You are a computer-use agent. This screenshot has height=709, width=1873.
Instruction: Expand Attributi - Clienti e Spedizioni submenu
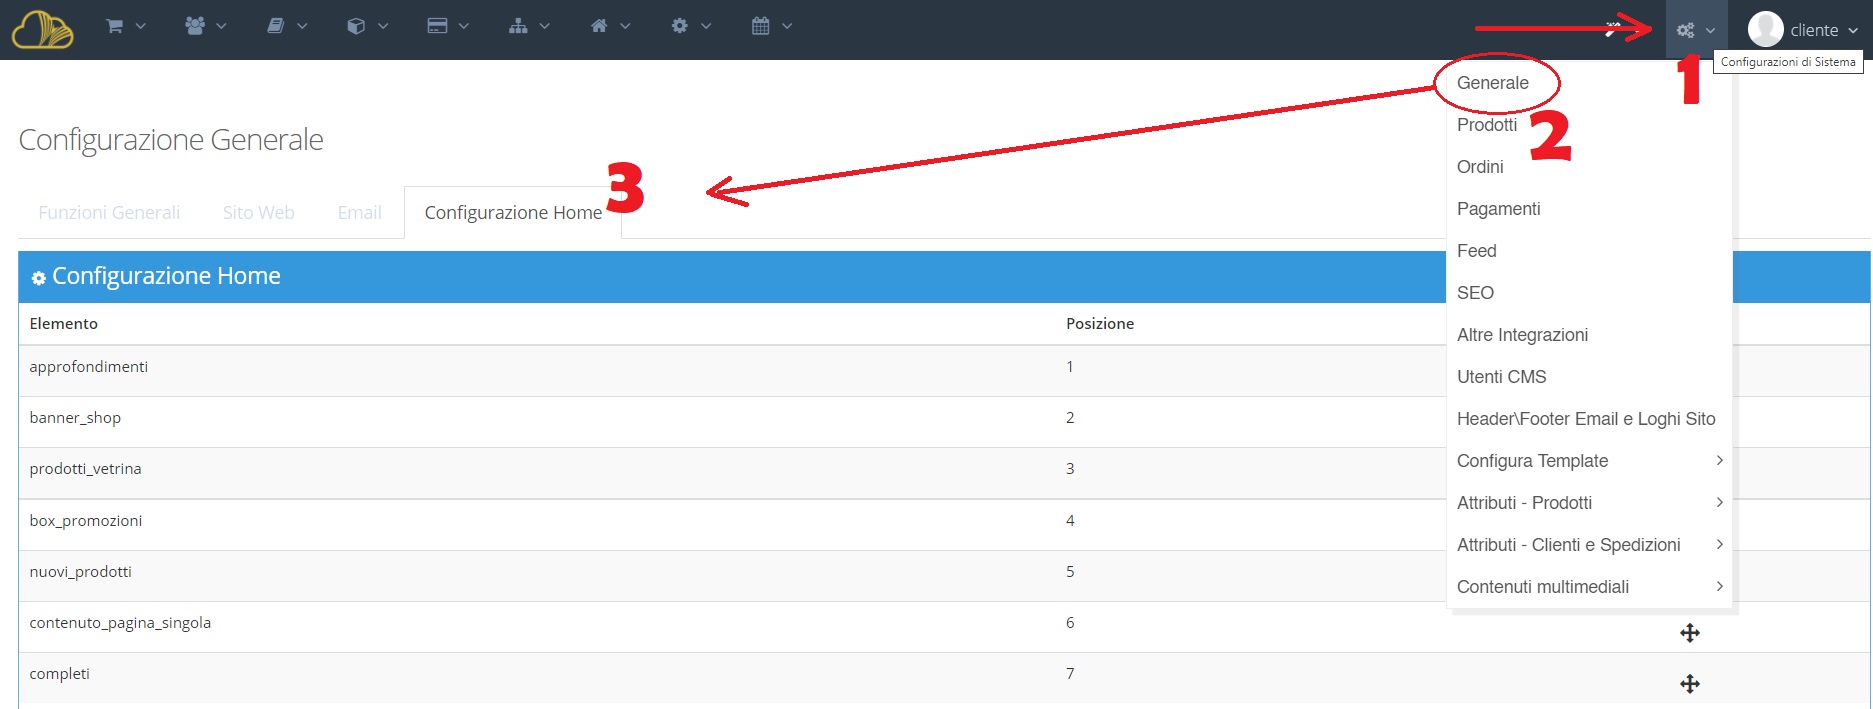tap(1589, 545)
